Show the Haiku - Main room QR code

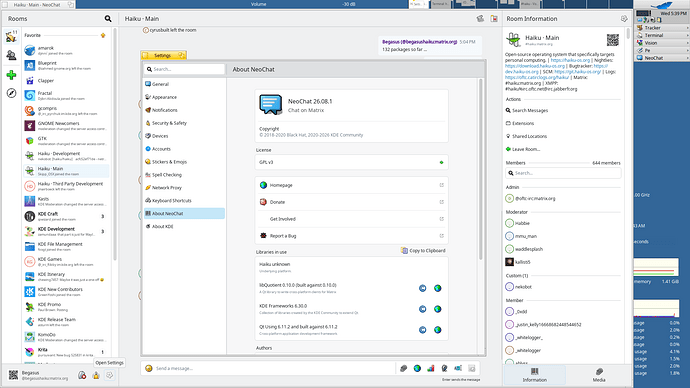pyautogui.click(x=613, y=40)
